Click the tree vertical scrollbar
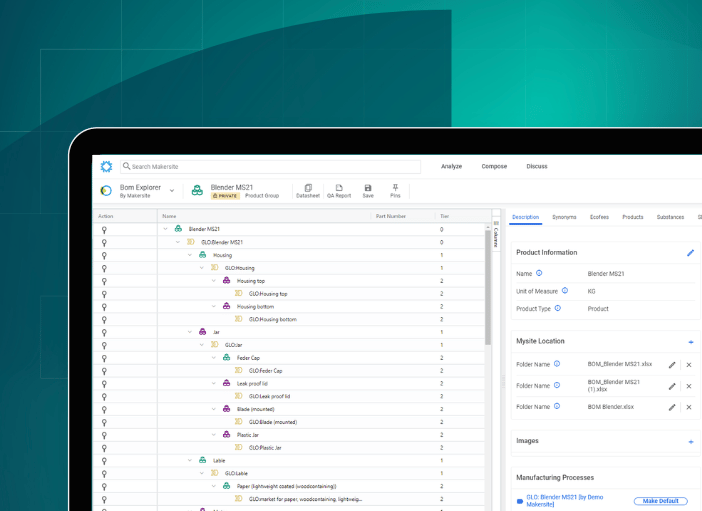702x511 pixels. [x=488, y=287]
